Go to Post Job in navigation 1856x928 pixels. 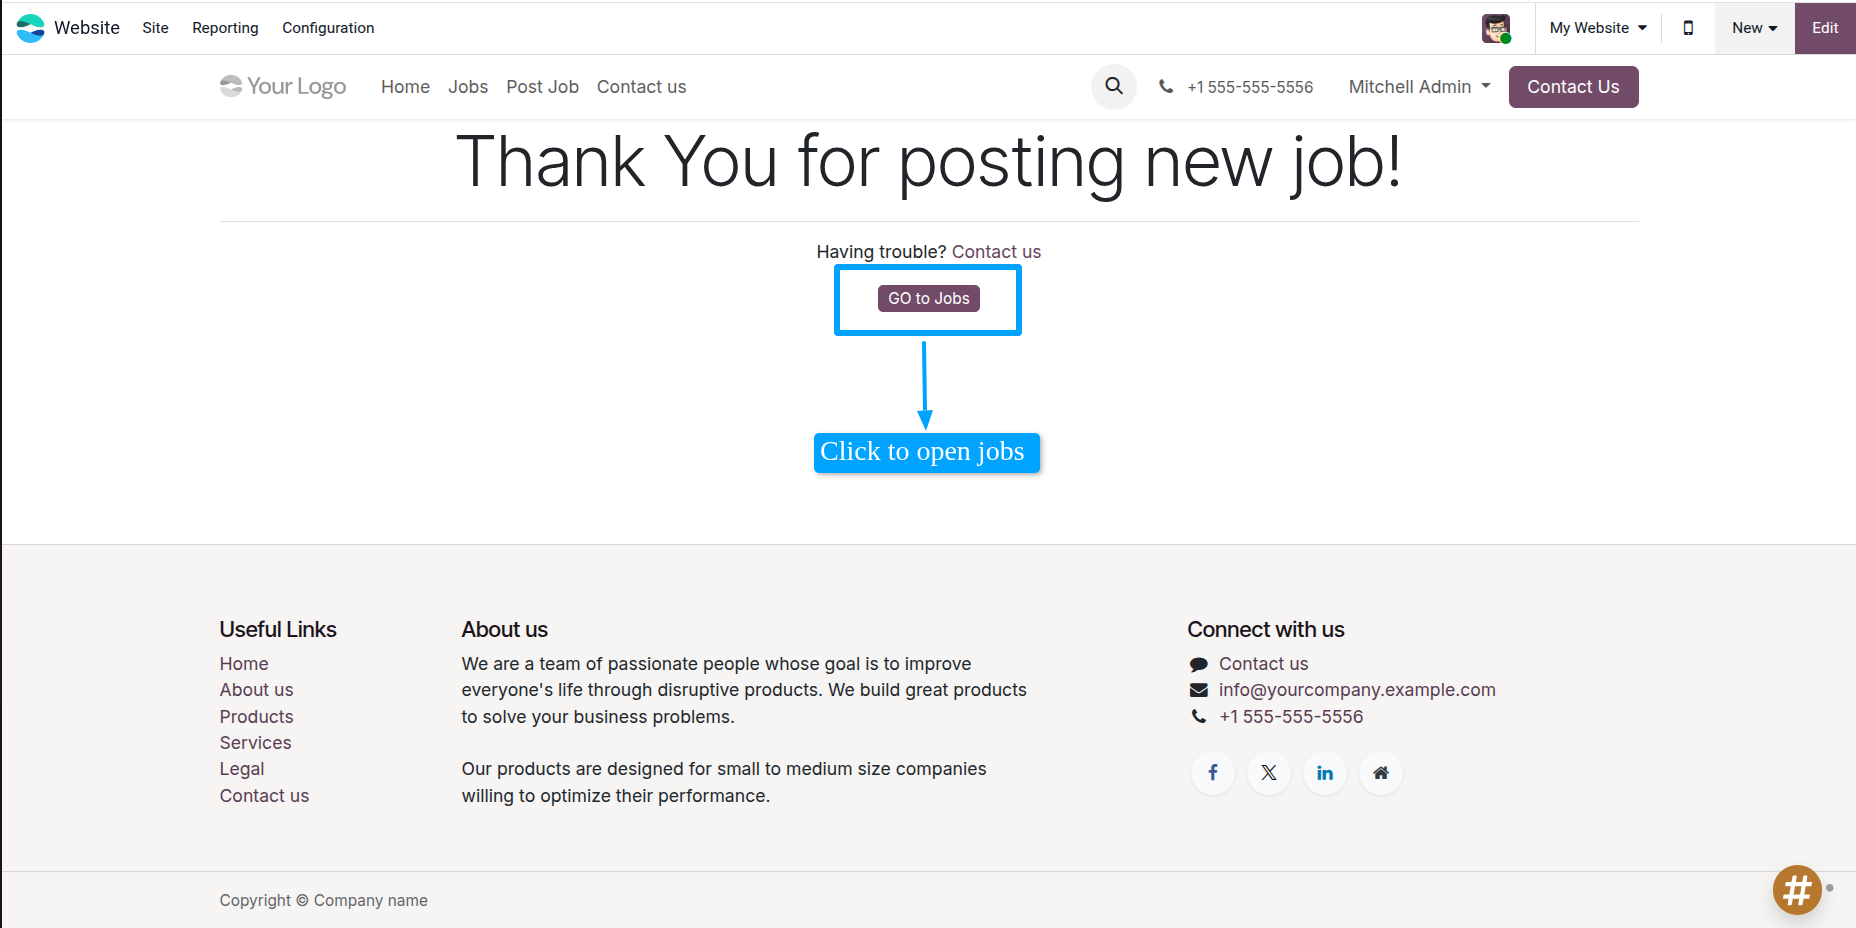coord(542,87)
